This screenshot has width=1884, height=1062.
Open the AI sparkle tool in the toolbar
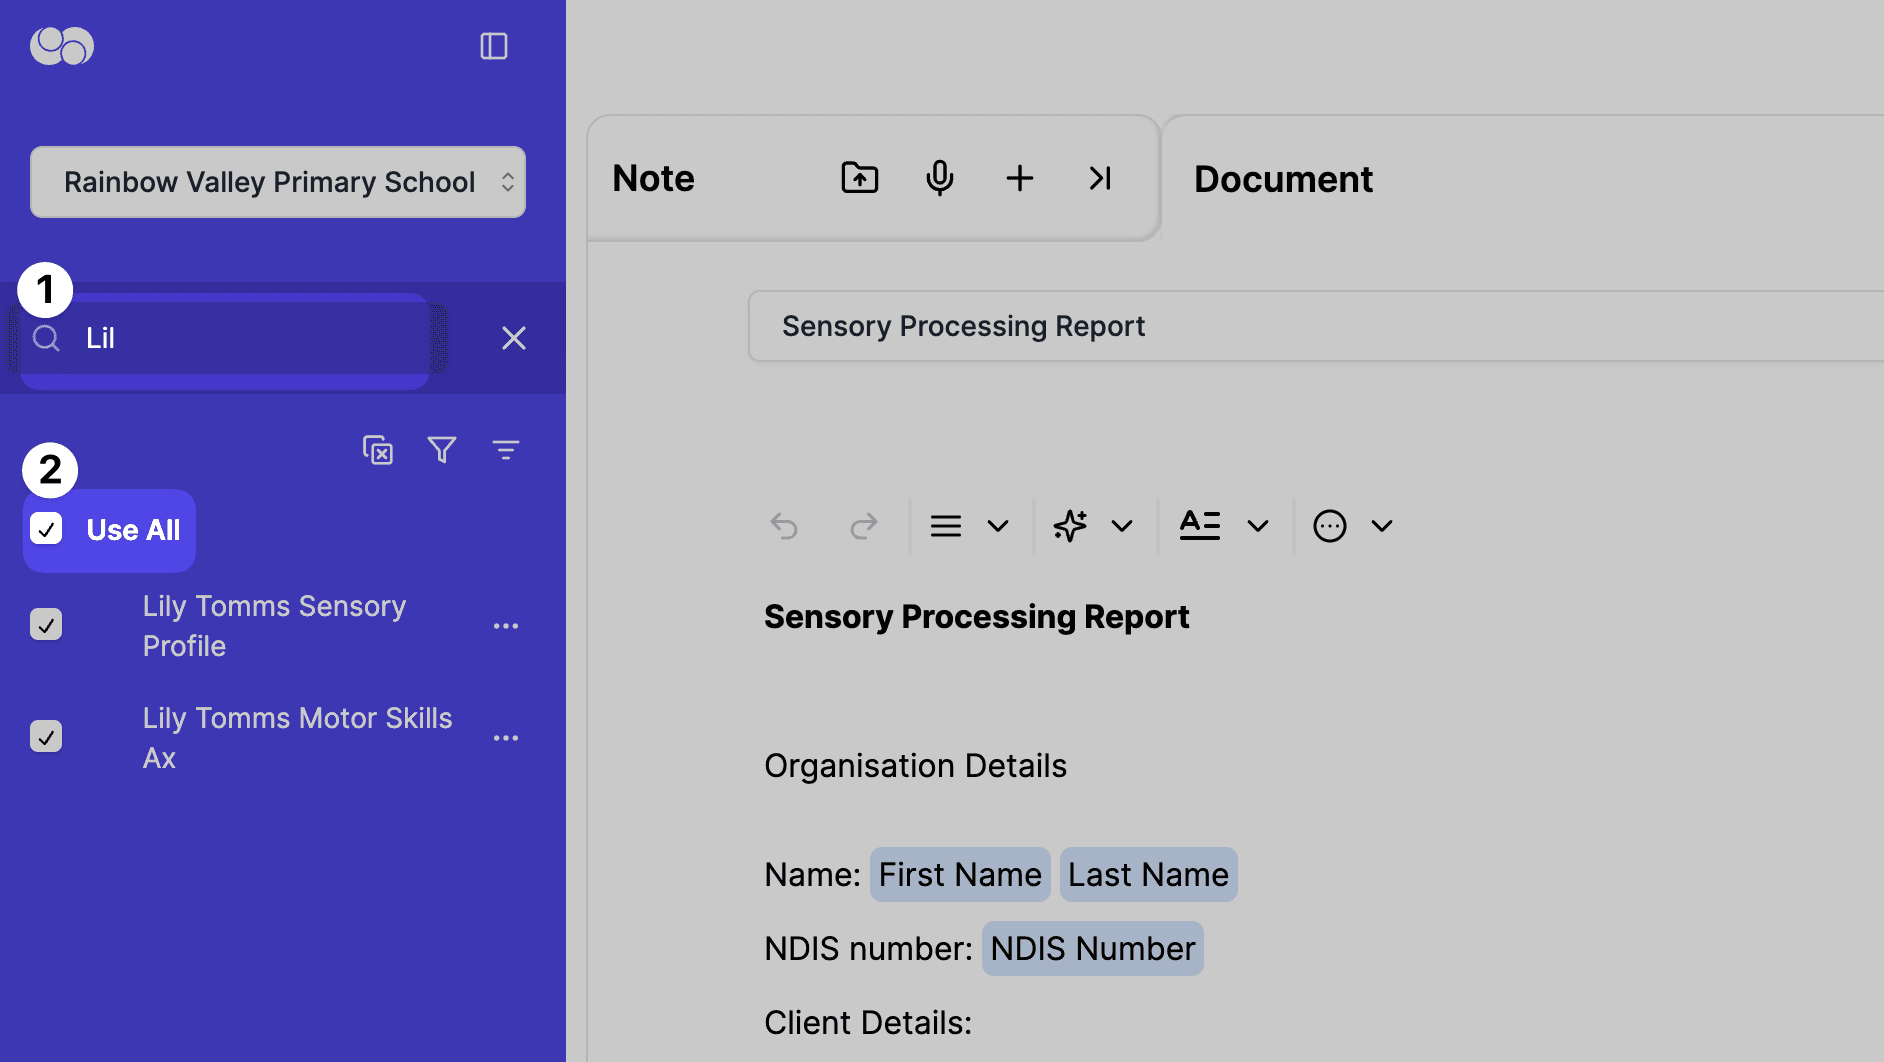coord(1070,525)
